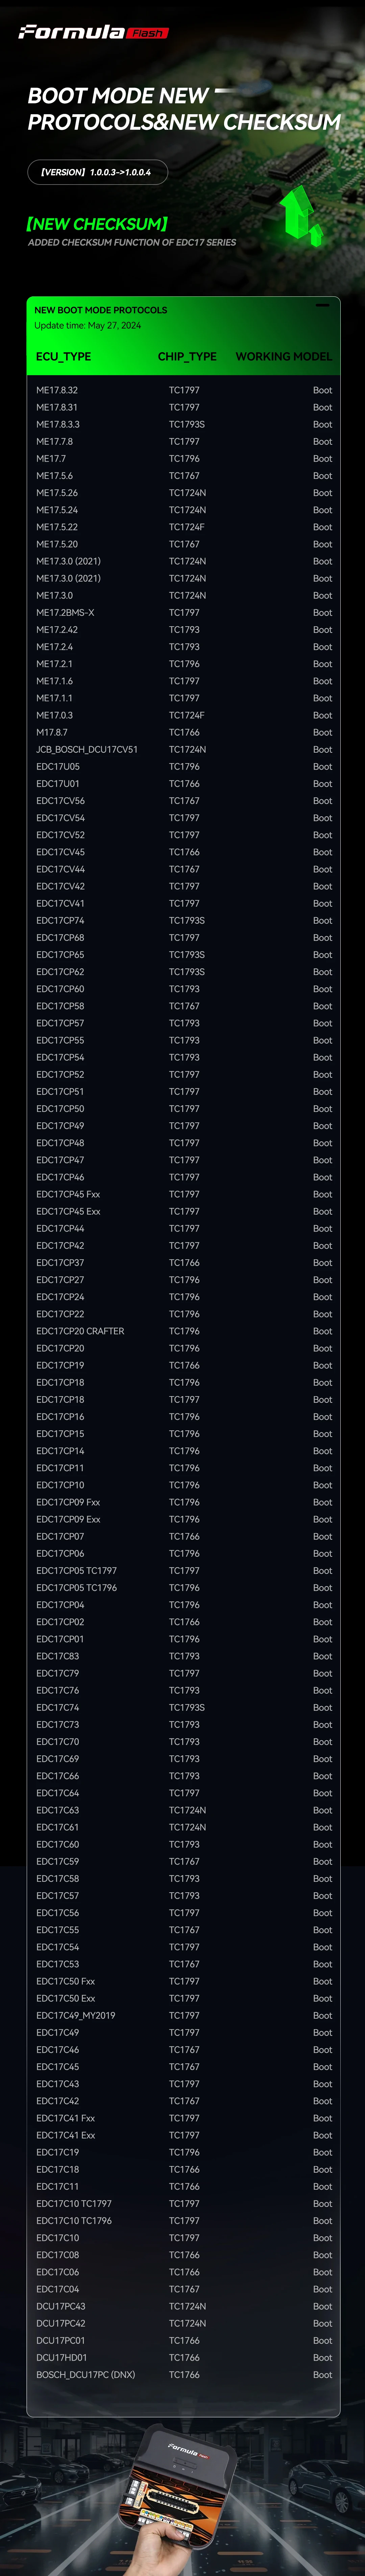Viewport: 365px width, 2576px height.
Task: Select the ME17.8.32 row
Action: [57, 390]
